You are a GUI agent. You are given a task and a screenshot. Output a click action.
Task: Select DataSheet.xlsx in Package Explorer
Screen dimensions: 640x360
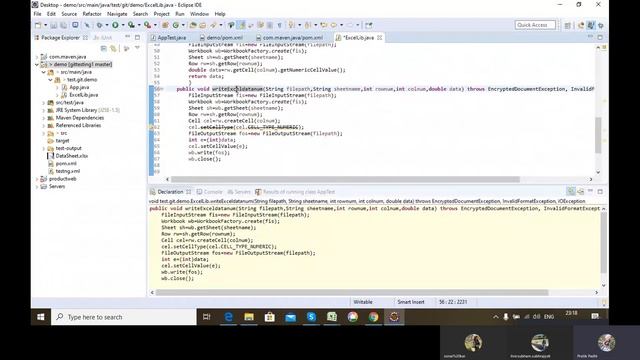[x=71, y=156]
